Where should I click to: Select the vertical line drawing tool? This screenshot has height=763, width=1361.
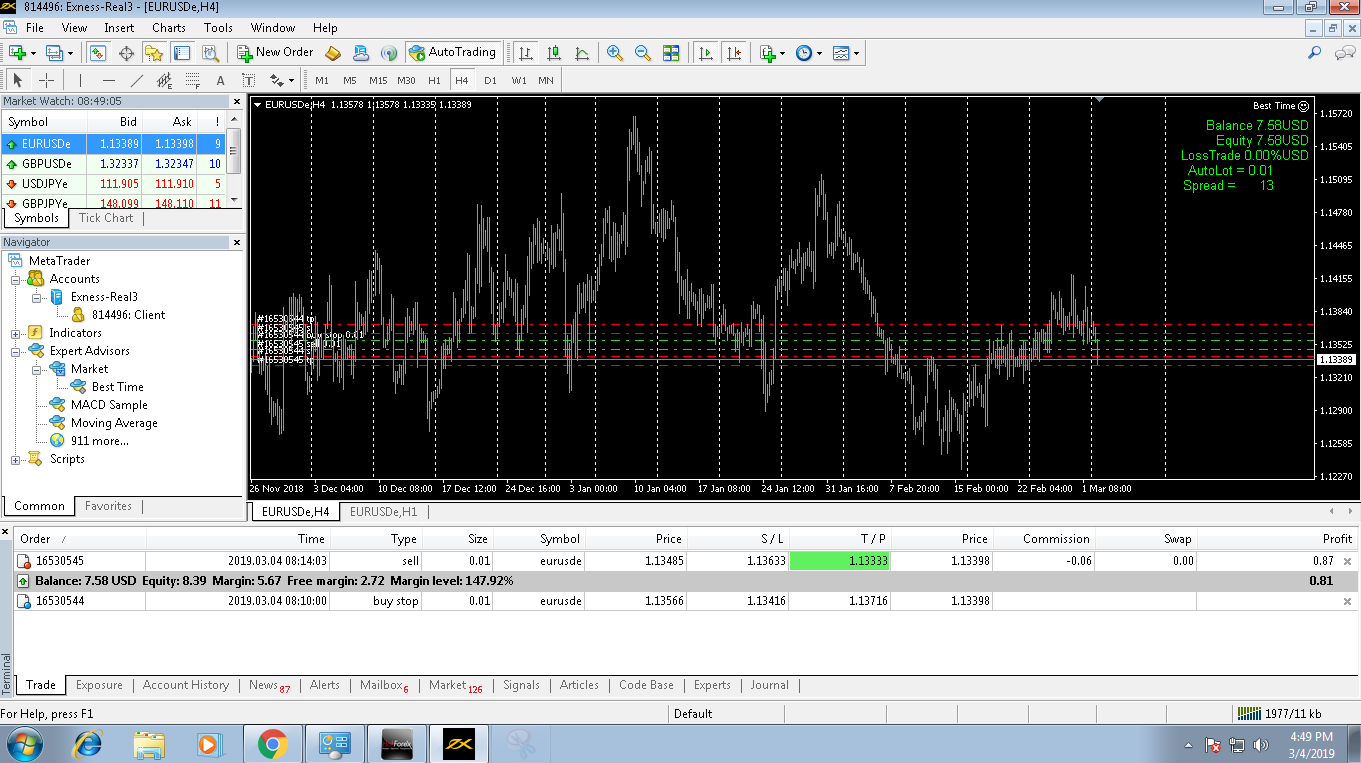(x=81, y=80)
